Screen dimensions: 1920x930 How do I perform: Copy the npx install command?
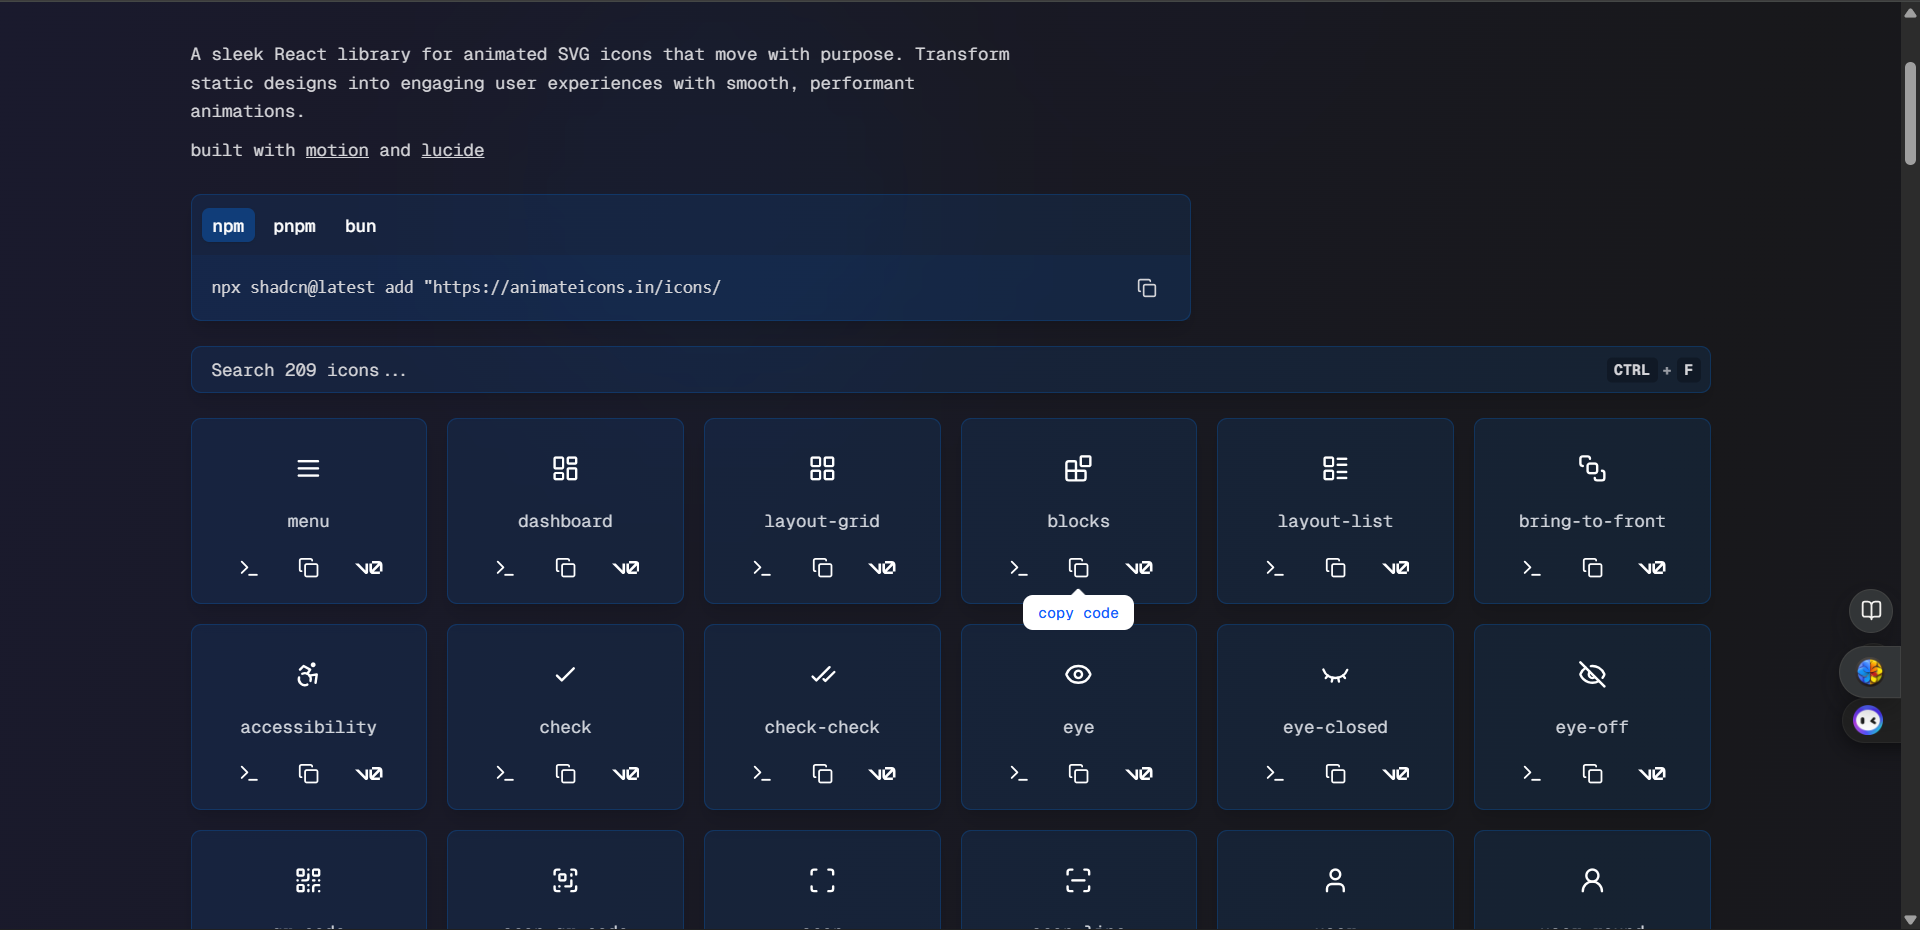pyautogui.click(x=1146, y=288)
